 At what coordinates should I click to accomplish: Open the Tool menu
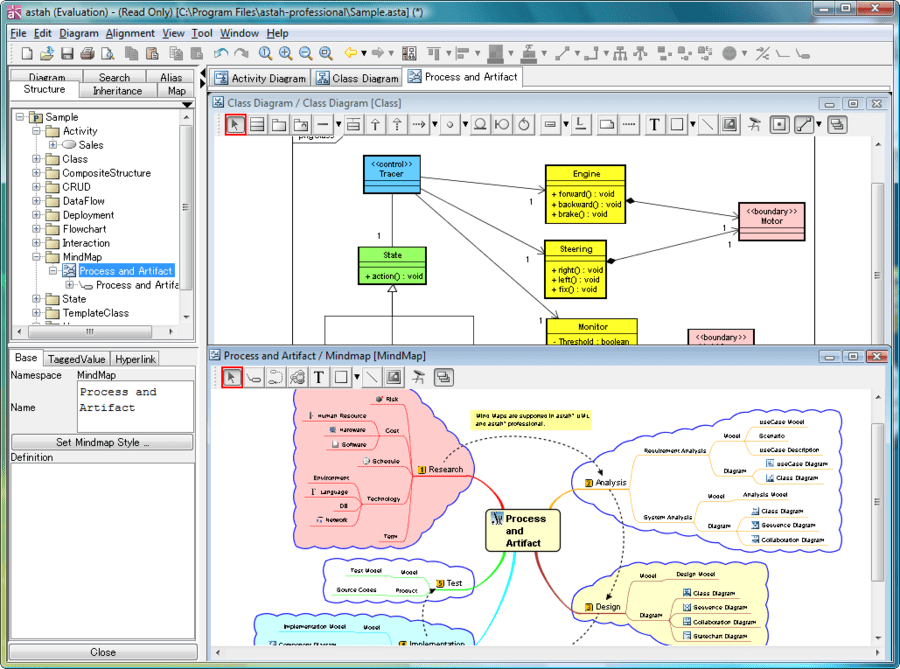pos(202,33)
